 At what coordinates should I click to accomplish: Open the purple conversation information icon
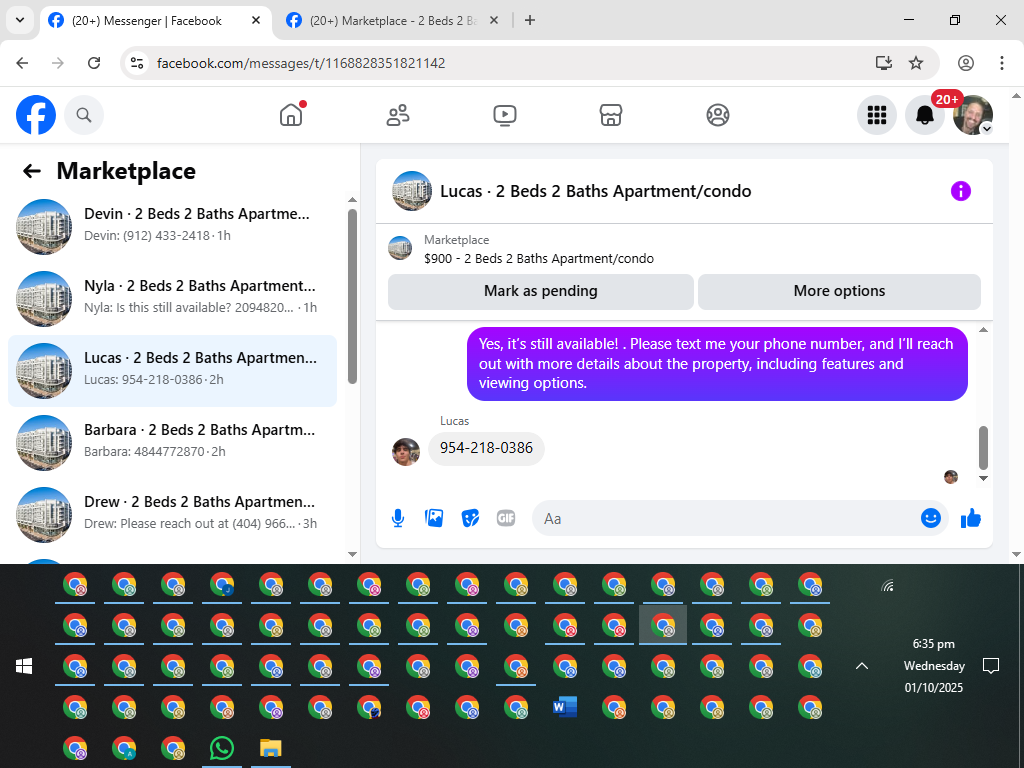pos(961,191)
